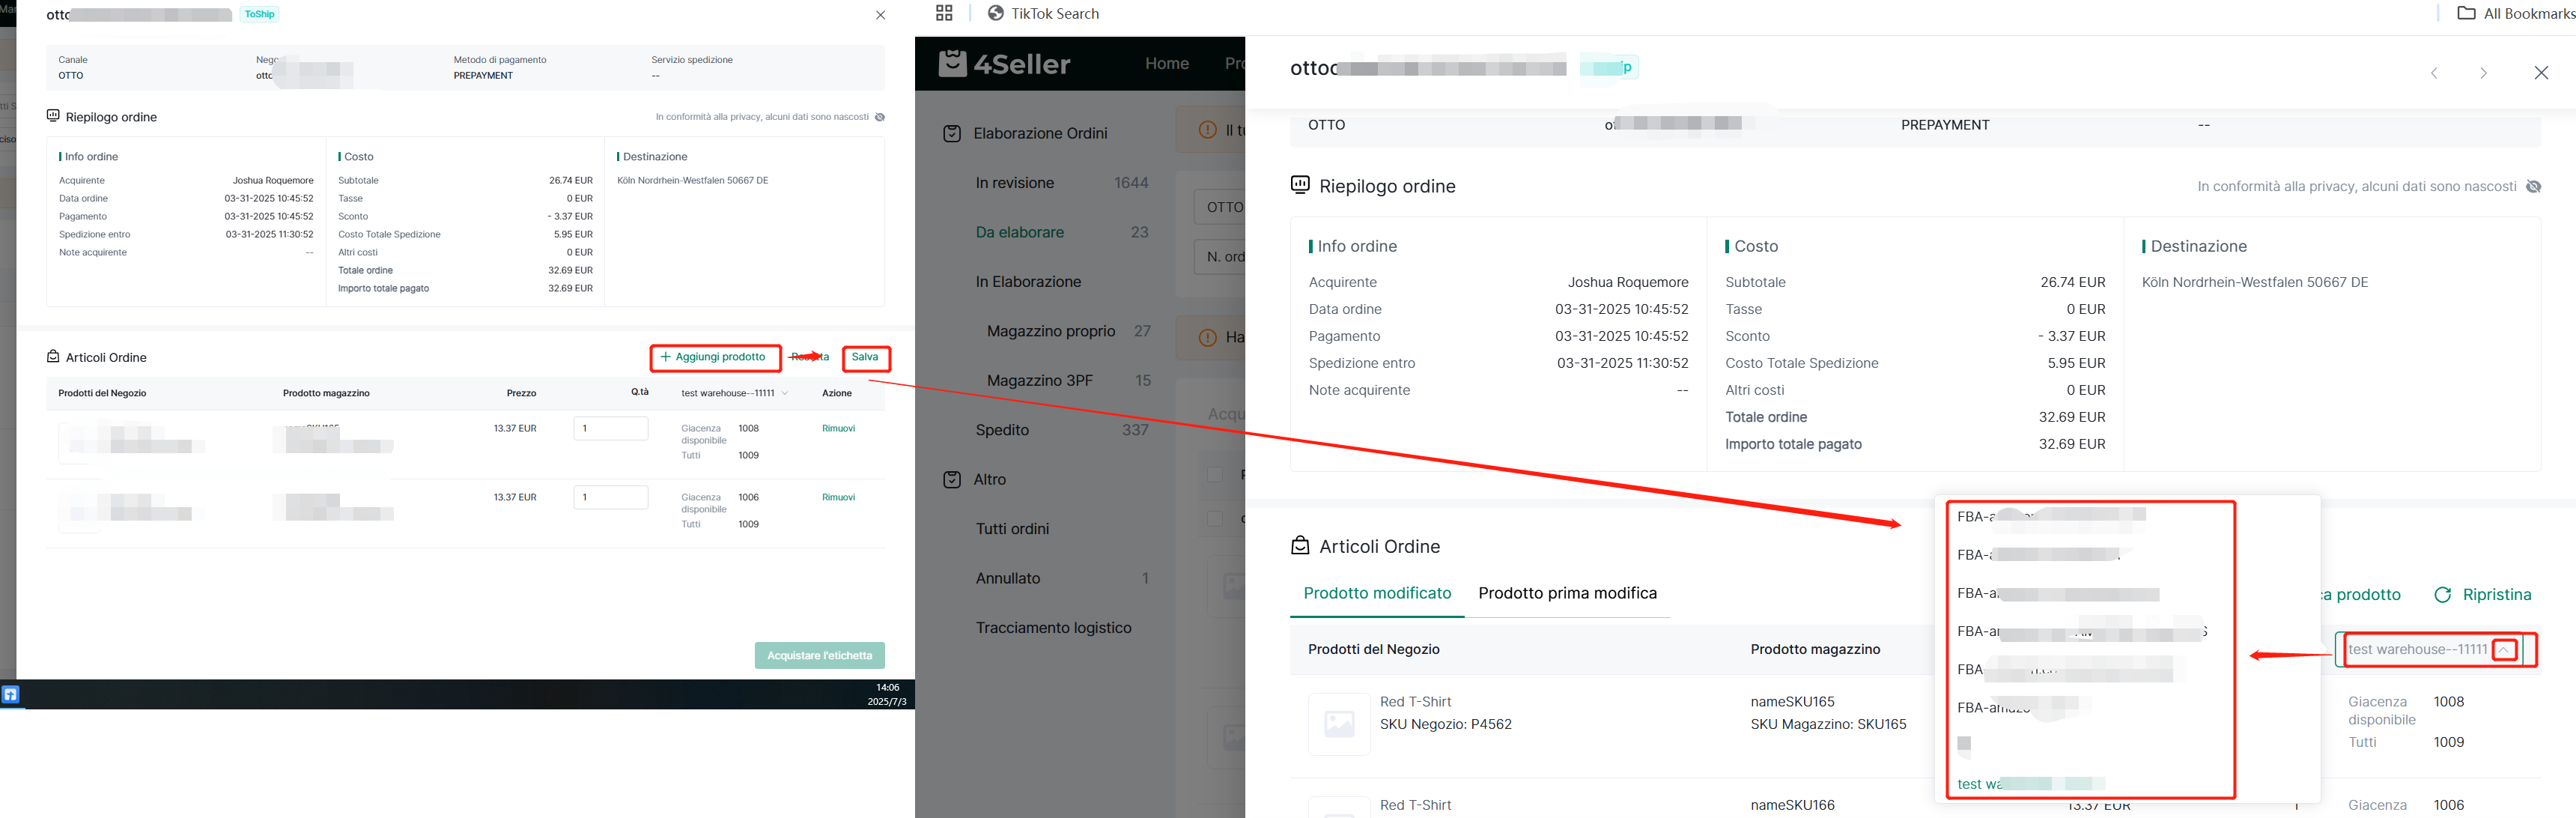Image resolution: width=2576 pixels, height=818 pixels.
Task: Open Tutti ordini in sidebar
Action: [x=1012, y=529]
